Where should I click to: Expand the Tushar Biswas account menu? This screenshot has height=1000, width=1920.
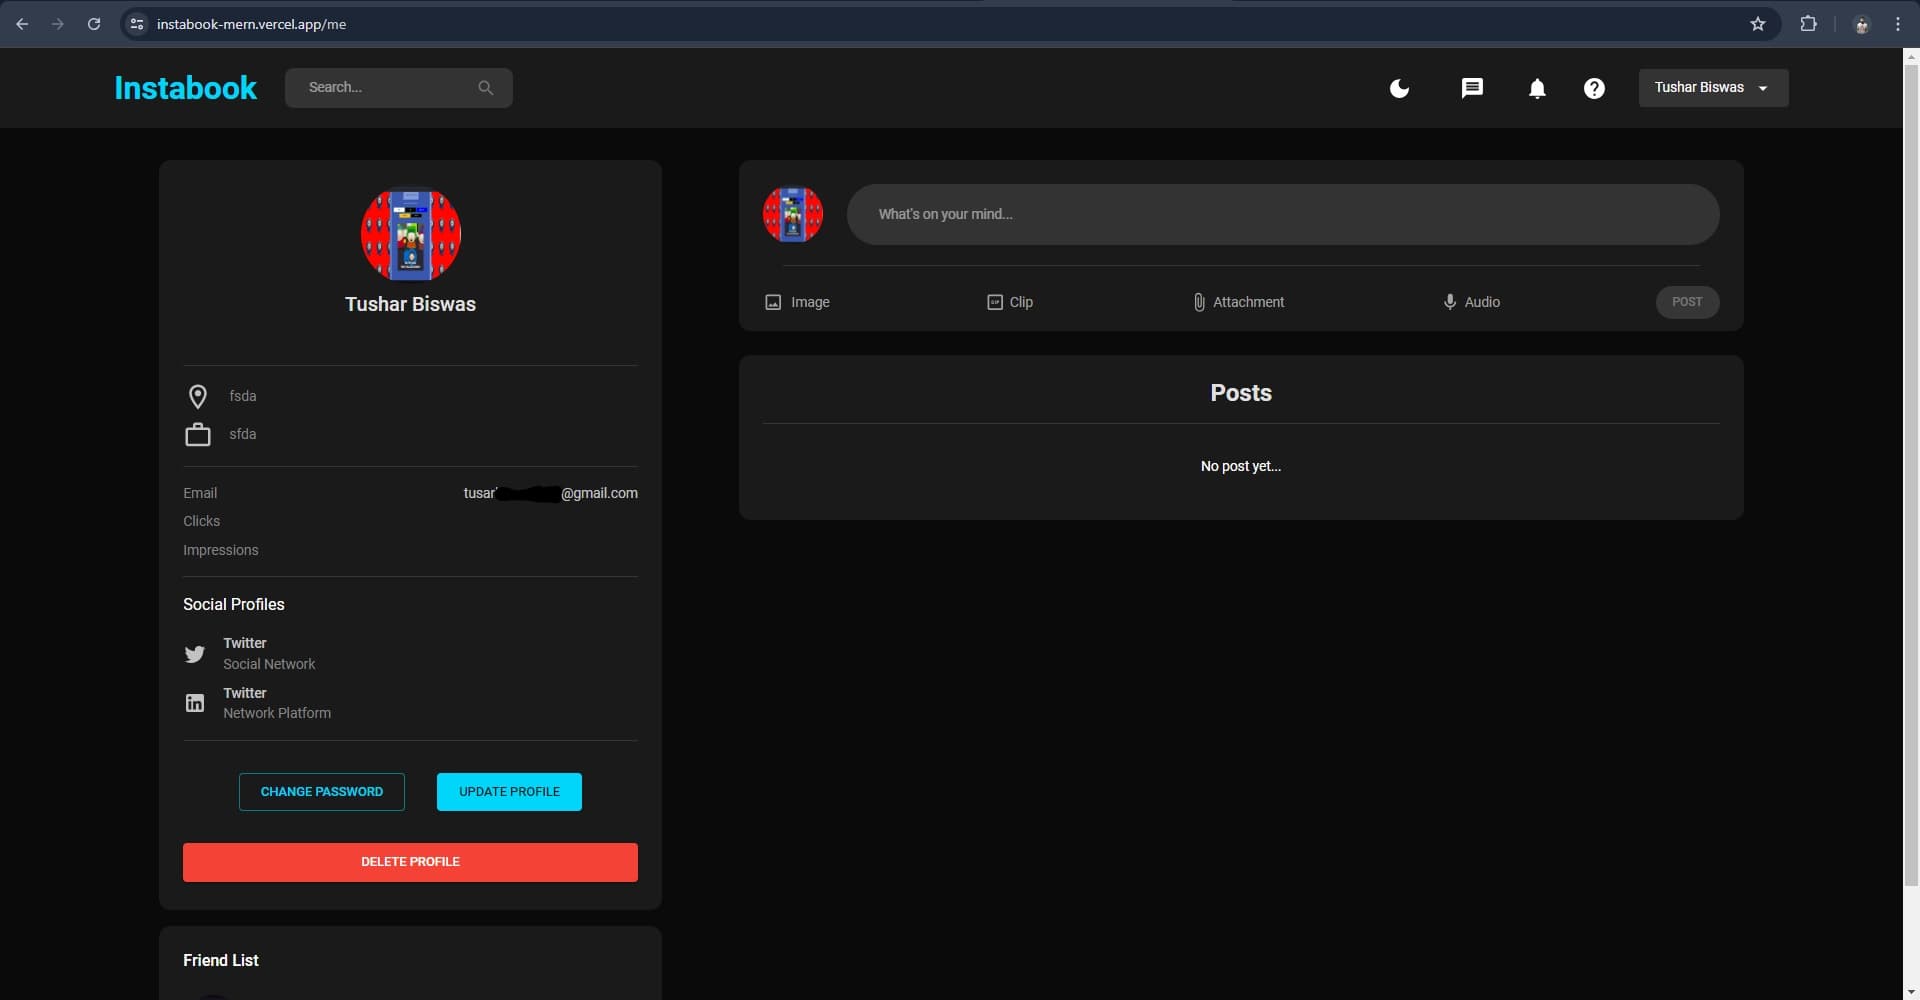pos(1713,87)
